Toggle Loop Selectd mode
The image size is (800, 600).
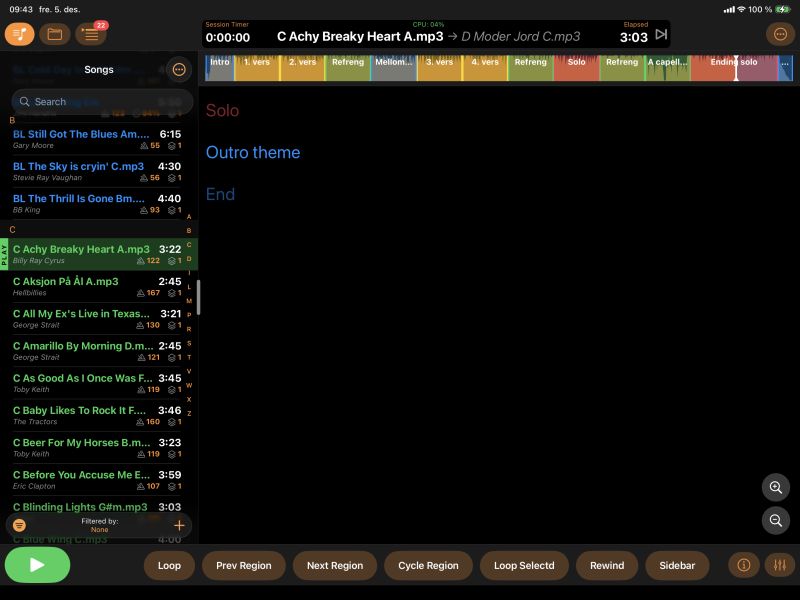(x=524, y=565)
